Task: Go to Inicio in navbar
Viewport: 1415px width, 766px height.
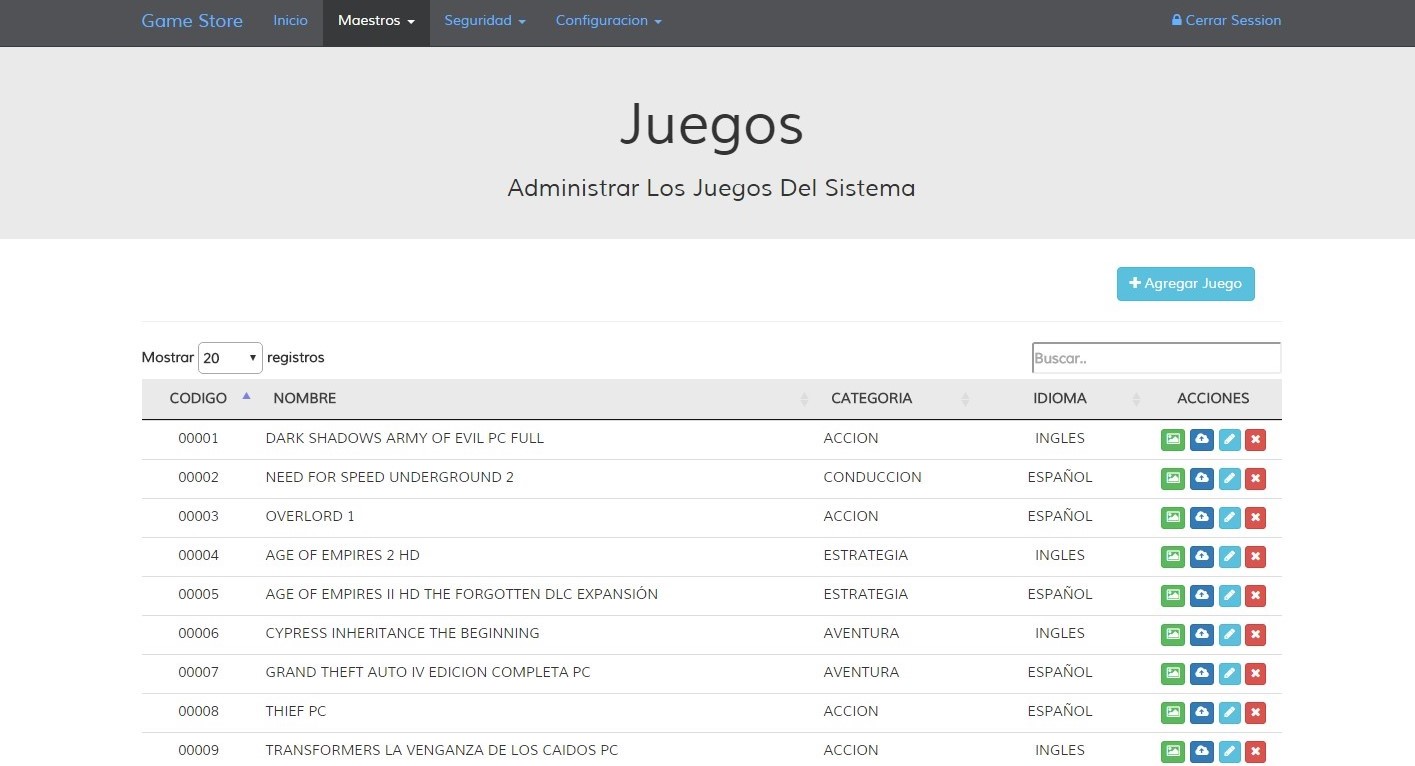Action: tap(290, 21)
